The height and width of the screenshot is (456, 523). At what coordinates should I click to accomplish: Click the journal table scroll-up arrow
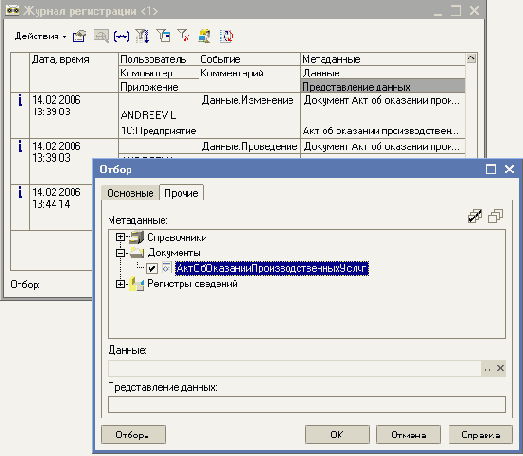click(x=471, y=59)
